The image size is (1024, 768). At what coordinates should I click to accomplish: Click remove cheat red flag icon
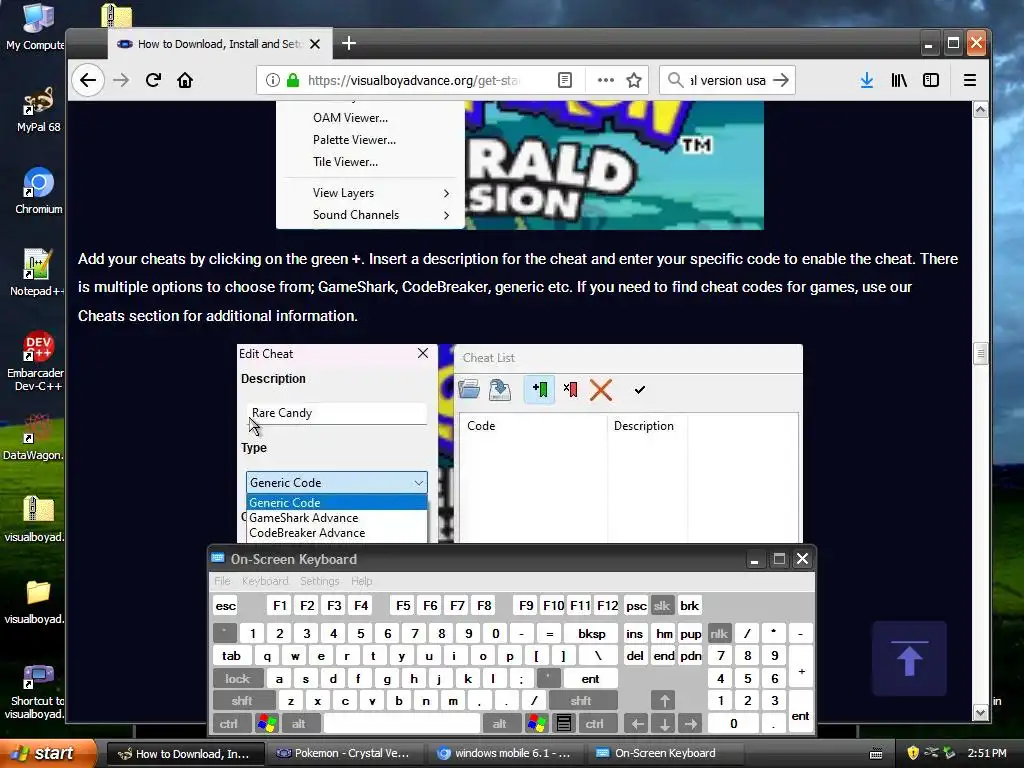coord(570,390)
